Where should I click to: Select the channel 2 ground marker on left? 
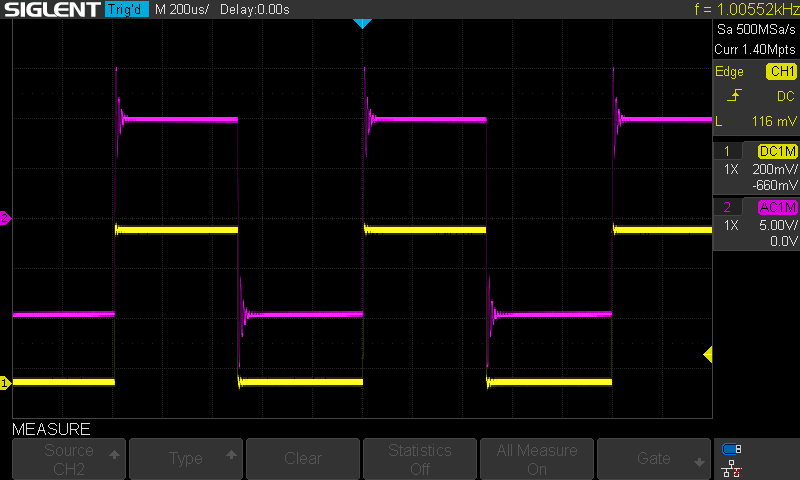pos(5,218)
